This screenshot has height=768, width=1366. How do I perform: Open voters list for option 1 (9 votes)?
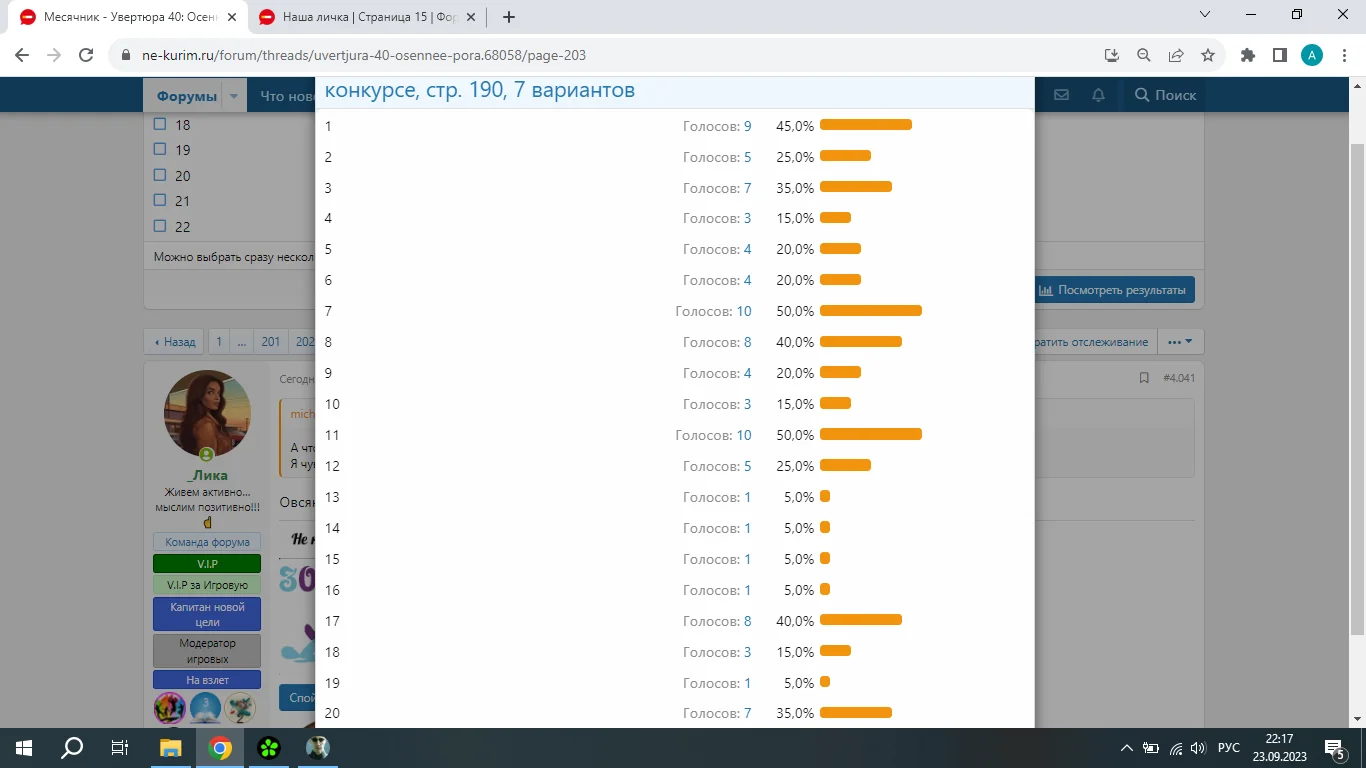tap(748, 126)
